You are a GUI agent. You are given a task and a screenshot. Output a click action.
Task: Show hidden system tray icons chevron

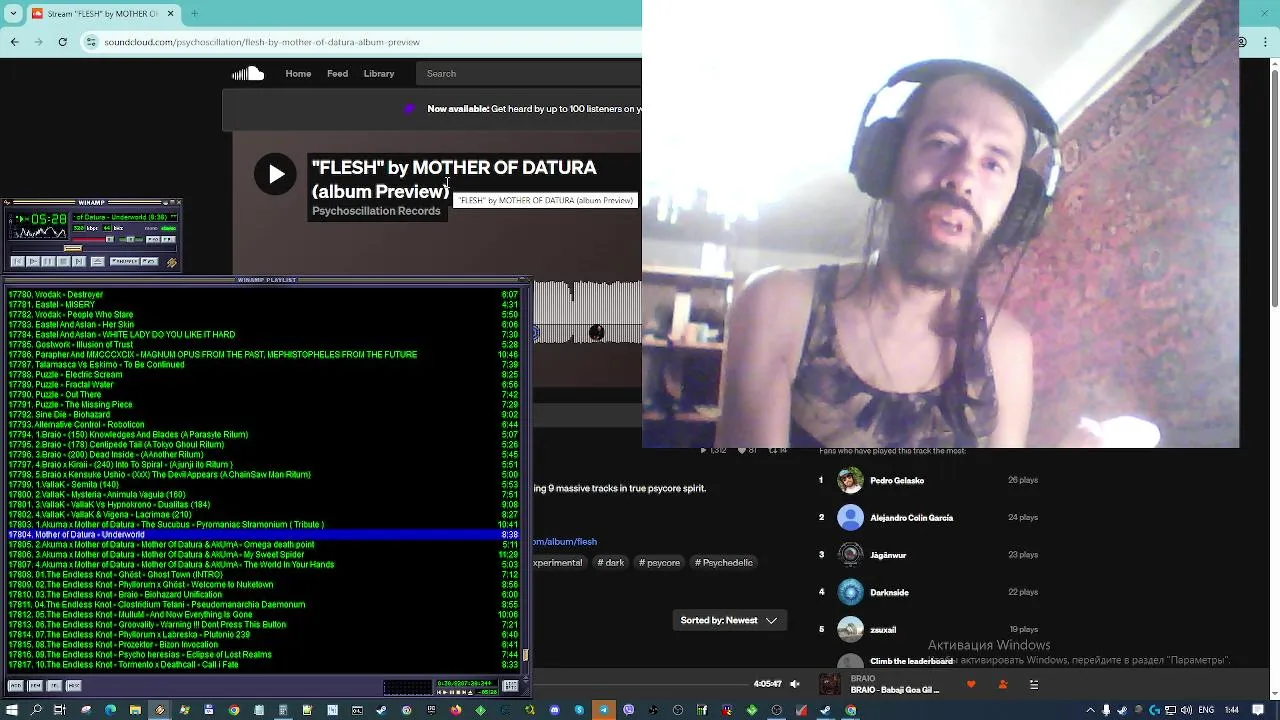[1092, 710]
